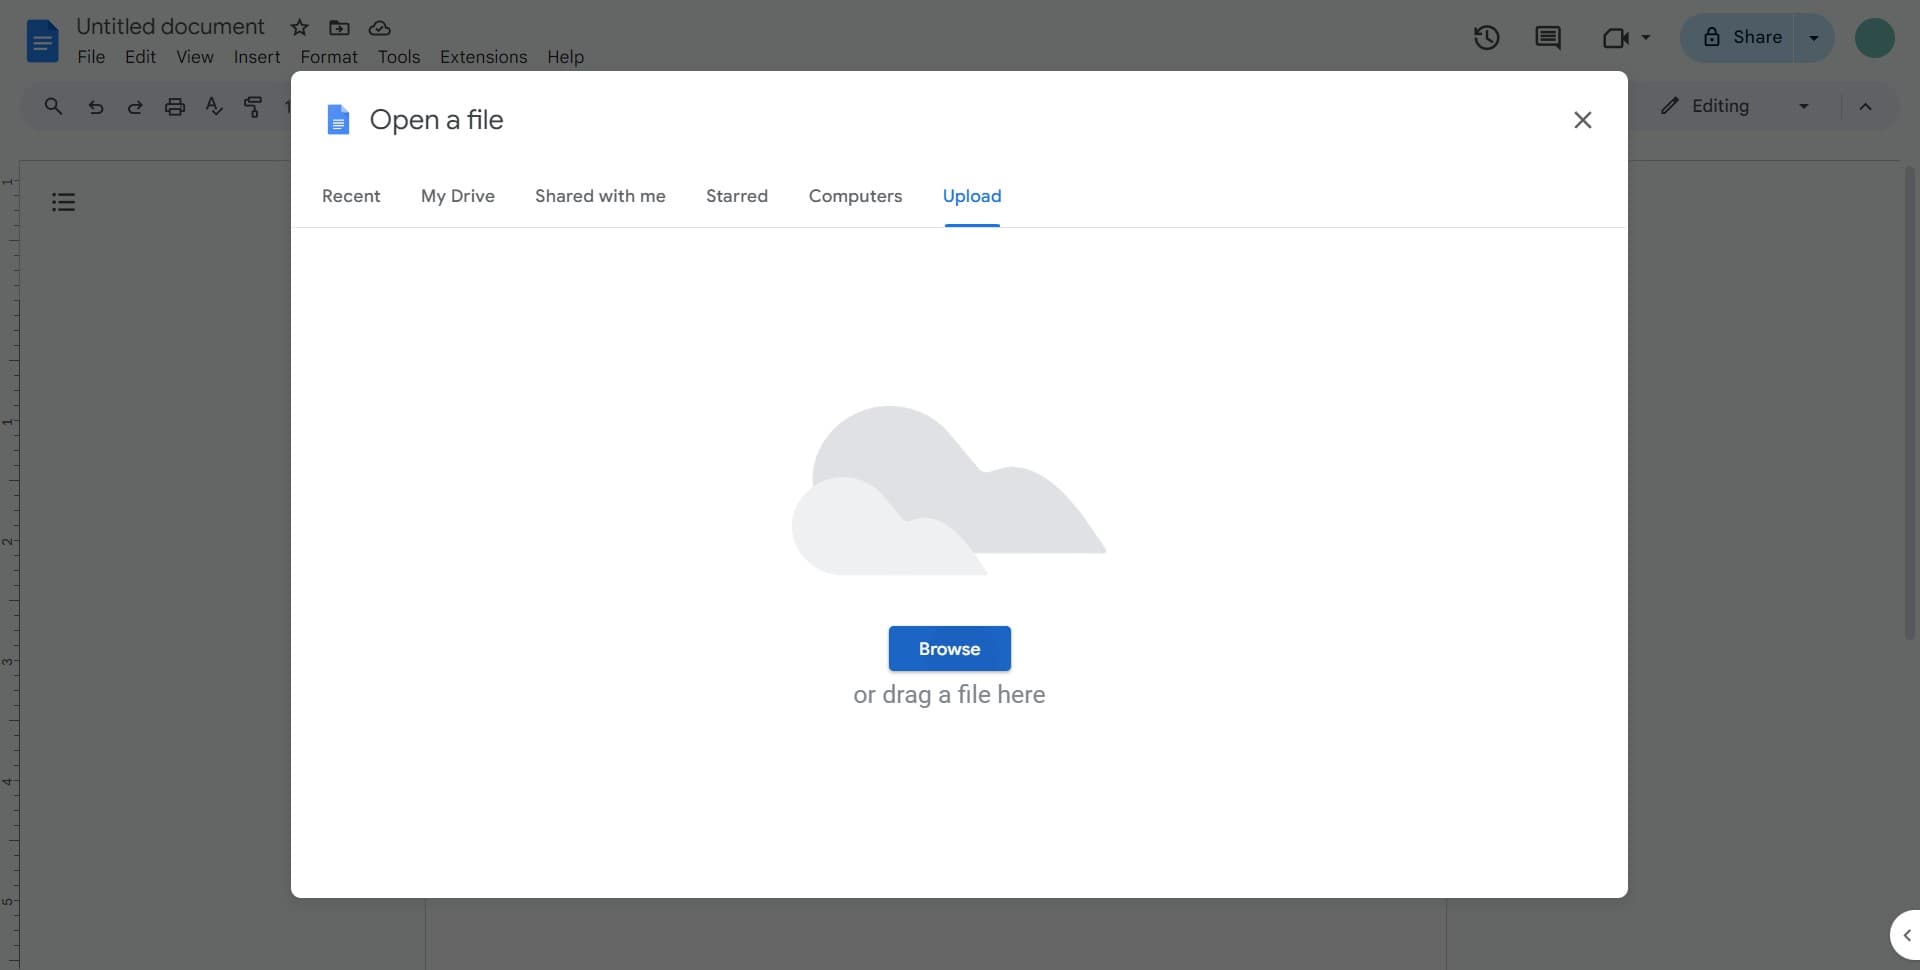
Task: Click the paint format roller icon
Action: click(253, 107)
